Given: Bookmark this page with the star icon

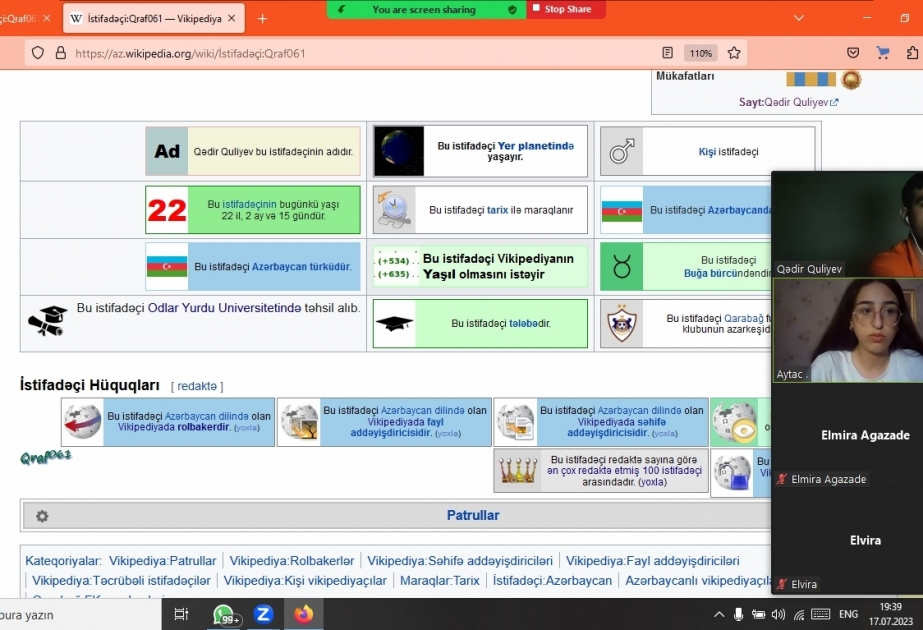Looking at the screenshot, I should coord(733,53).
